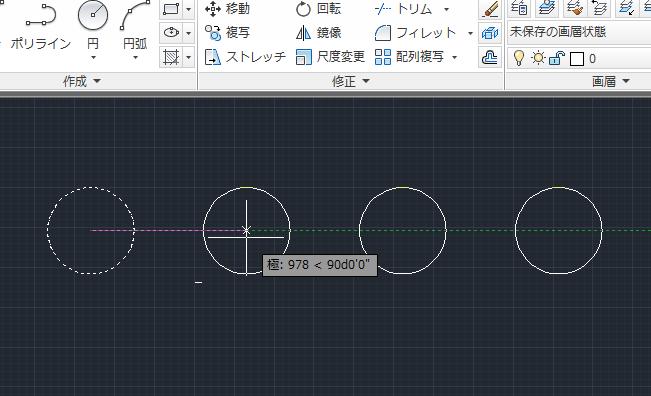Choose the rectangle drawing tool icon

[x=171, y=9]
